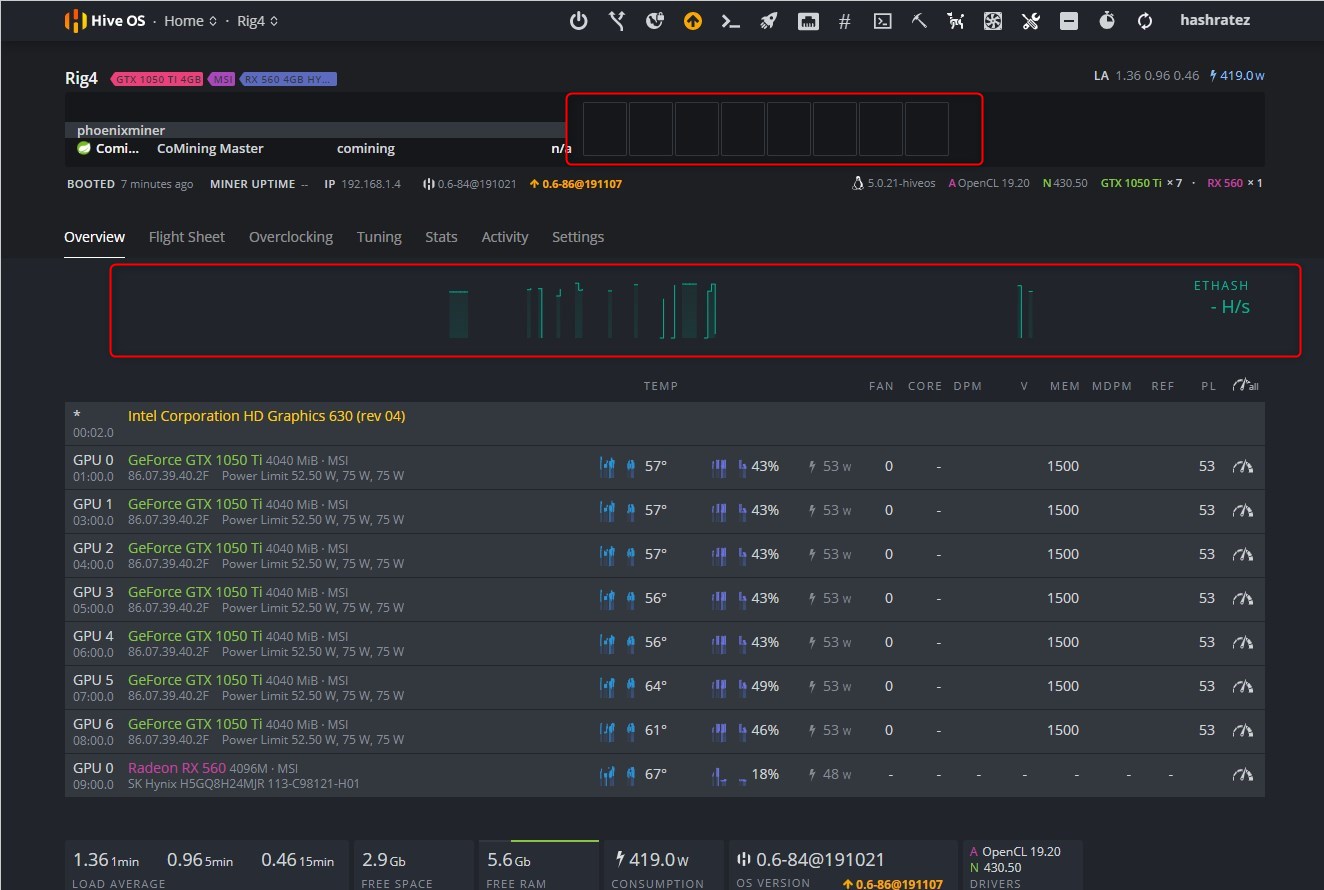Screen dimensions: 1324x890
Task: Open overclock speedometer for all GPUs
Action: pos(1245,385)
